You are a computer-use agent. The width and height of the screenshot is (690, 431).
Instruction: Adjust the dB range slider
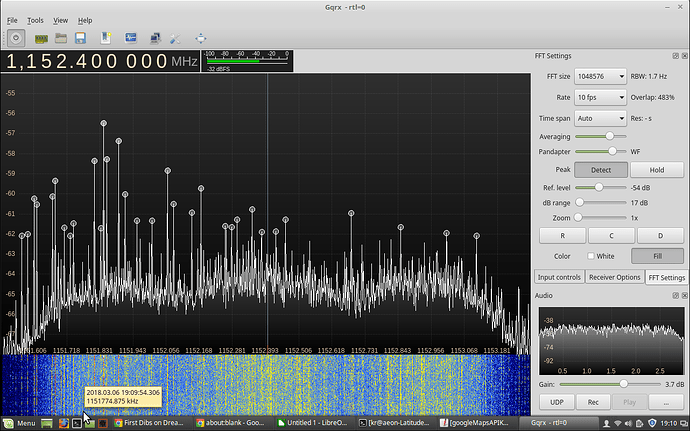(x=601, y=203)
